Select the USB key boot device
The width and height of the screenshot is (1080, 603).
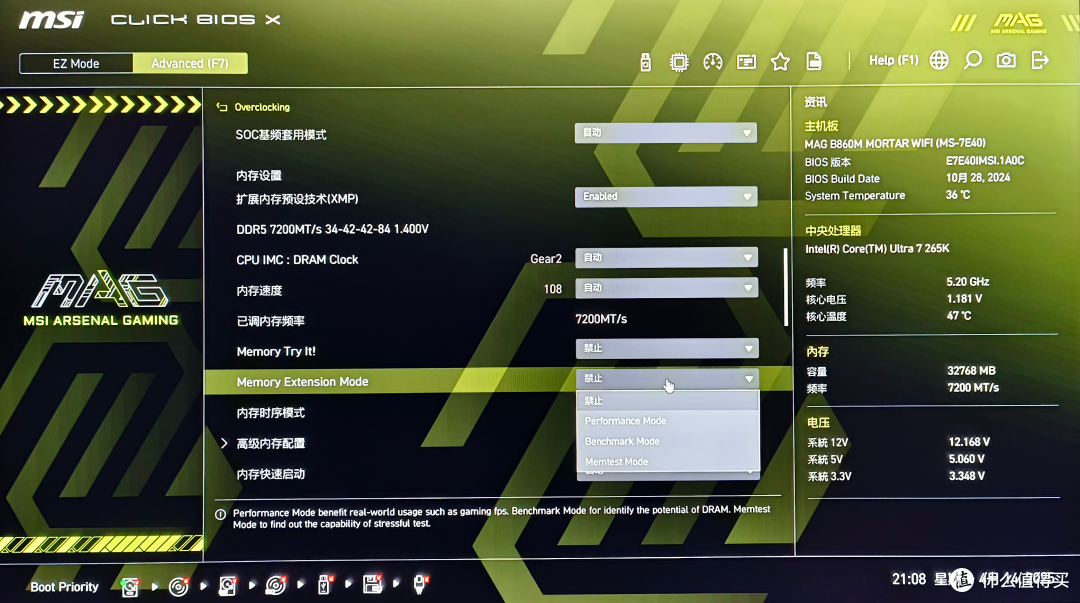[x=324, y=585]
